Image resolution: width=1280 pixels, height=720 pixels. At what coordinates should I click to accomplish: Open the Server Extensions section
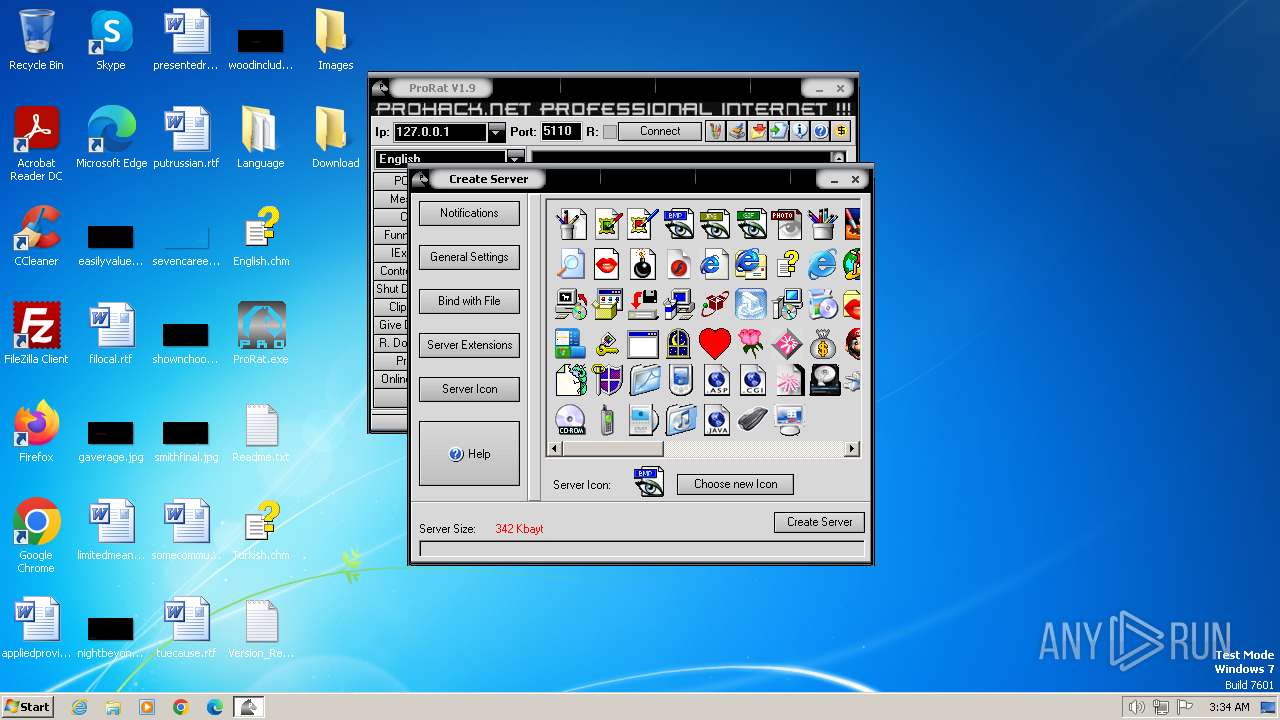click(469, 345)
